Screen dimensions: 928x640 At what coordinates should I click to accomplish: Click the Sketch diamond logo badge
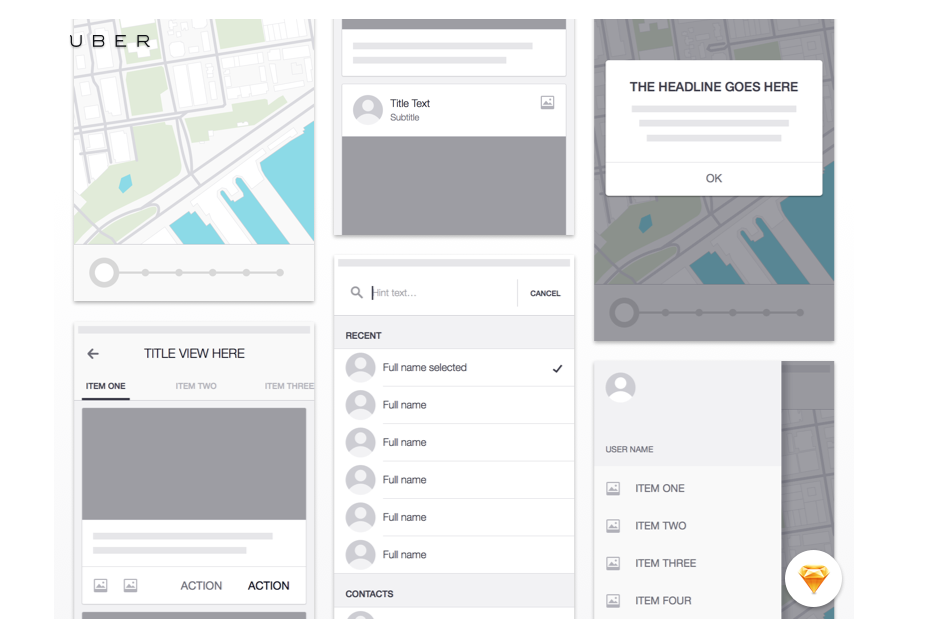(813, 579)
